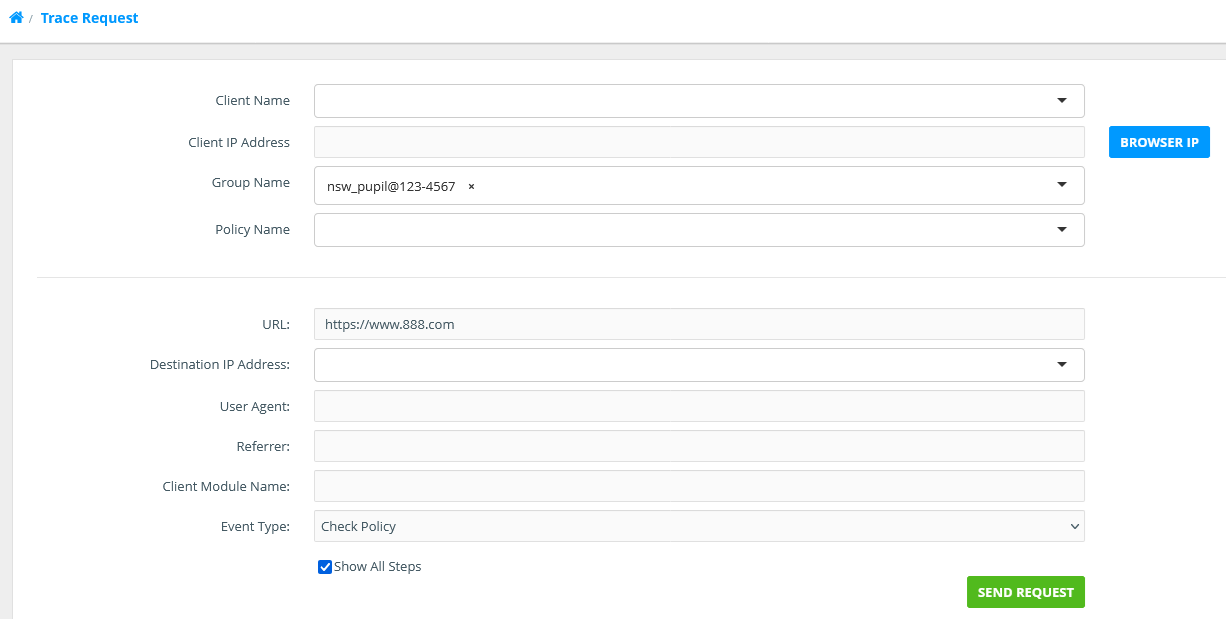Open the Policy Name dropdown
The width and height of the screenshot is (1226, 619).
[1061, 230]
